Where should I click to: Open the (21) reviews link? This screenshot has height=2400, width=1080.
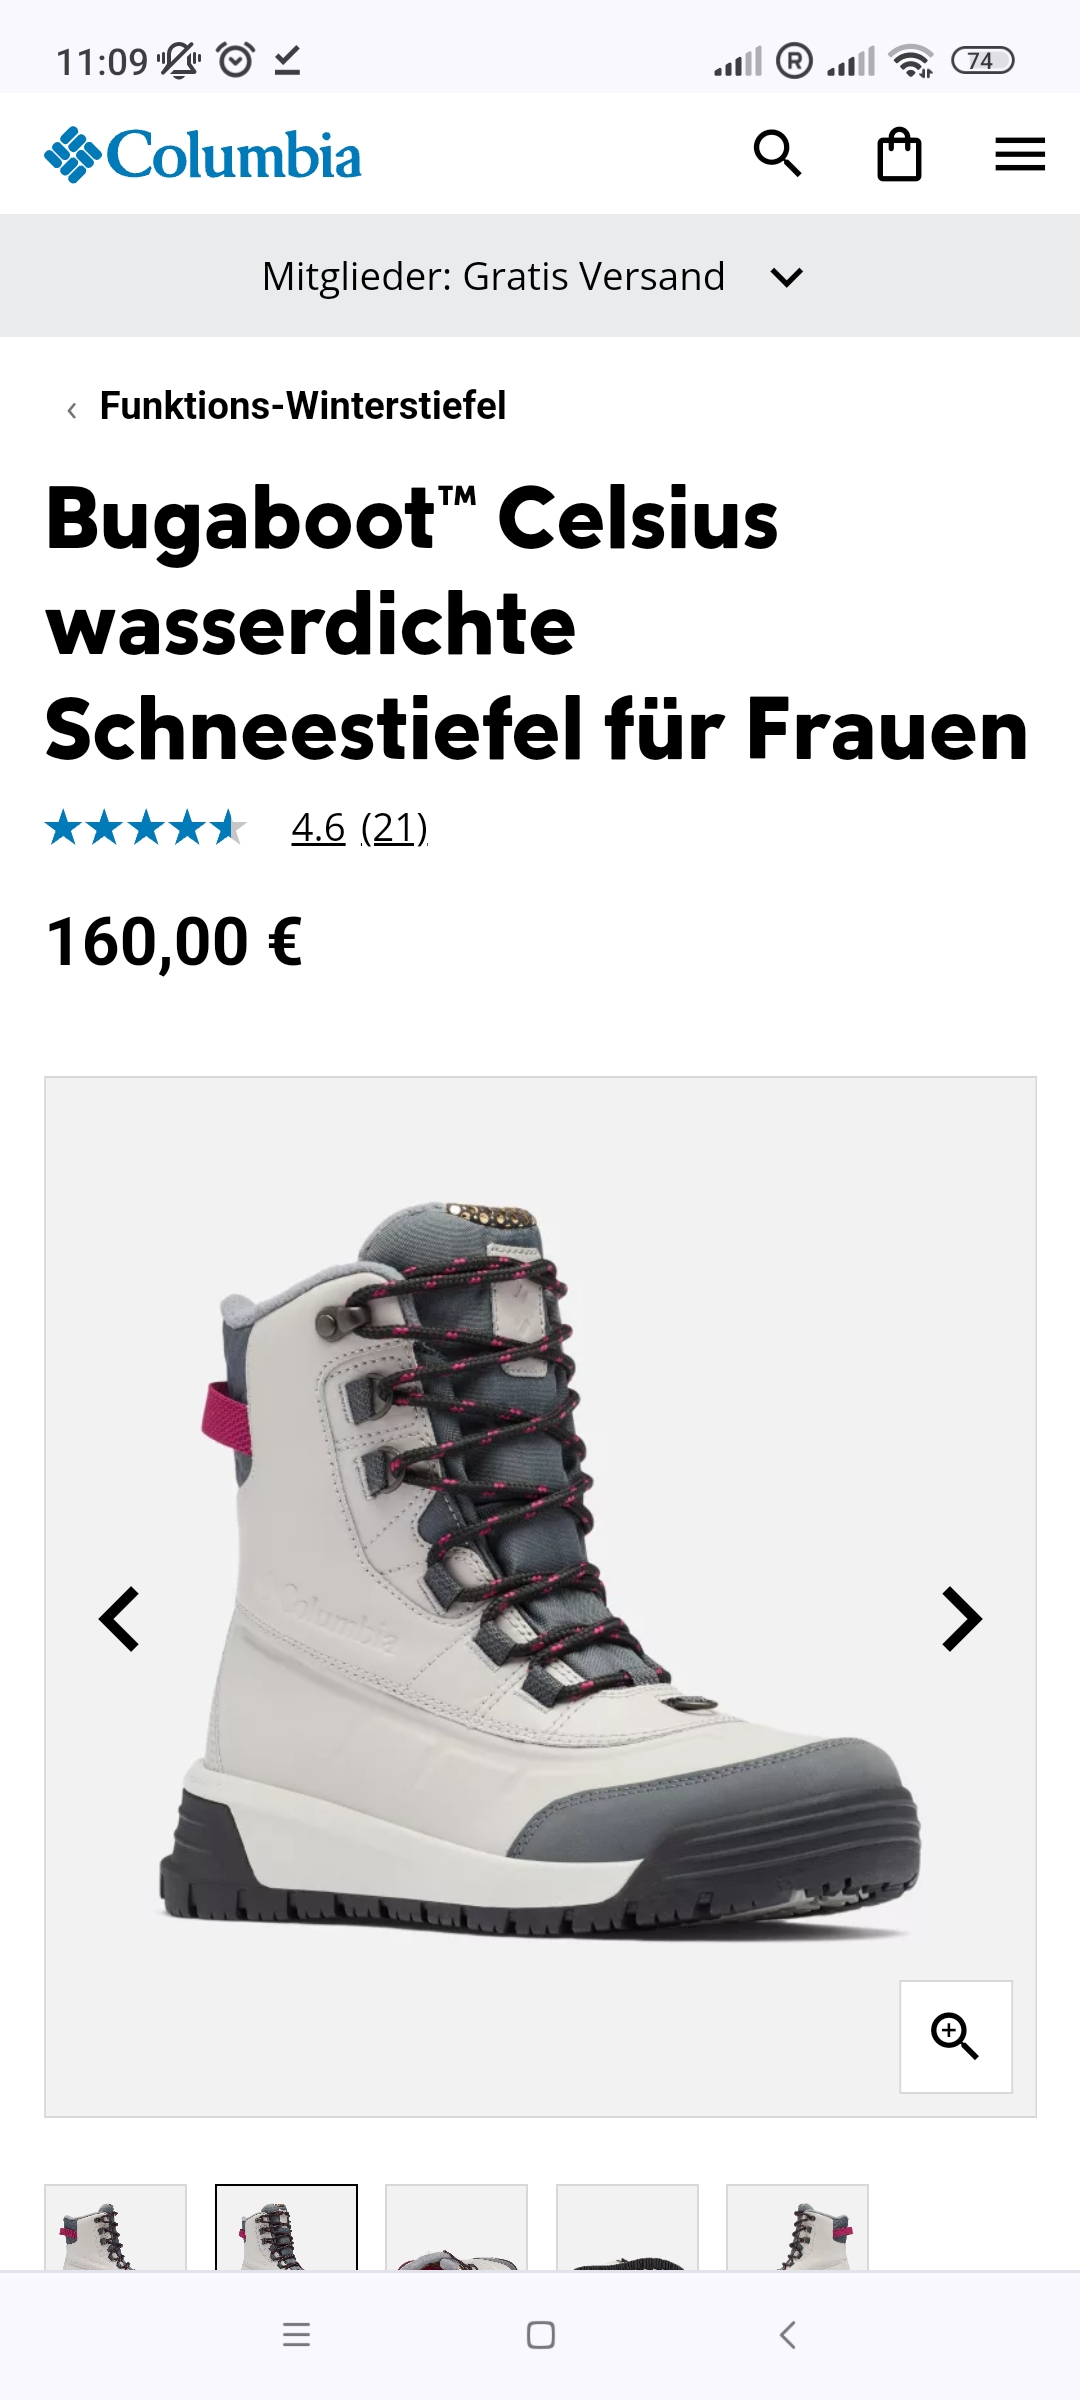coord(394,828)
